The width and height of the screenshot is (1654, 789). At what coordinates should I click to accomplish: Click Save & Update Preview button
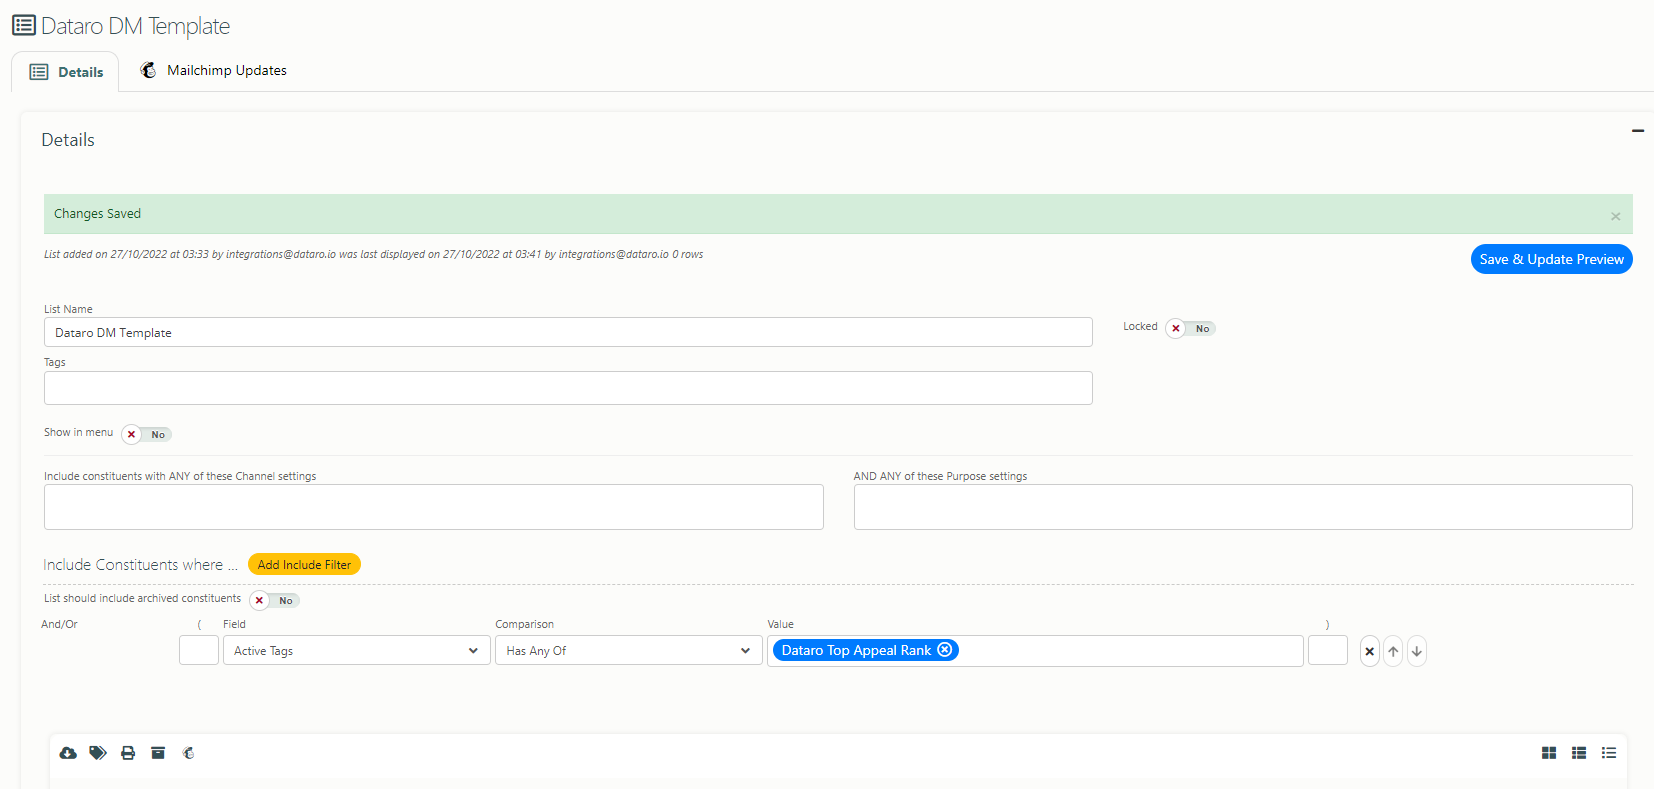1551,259
